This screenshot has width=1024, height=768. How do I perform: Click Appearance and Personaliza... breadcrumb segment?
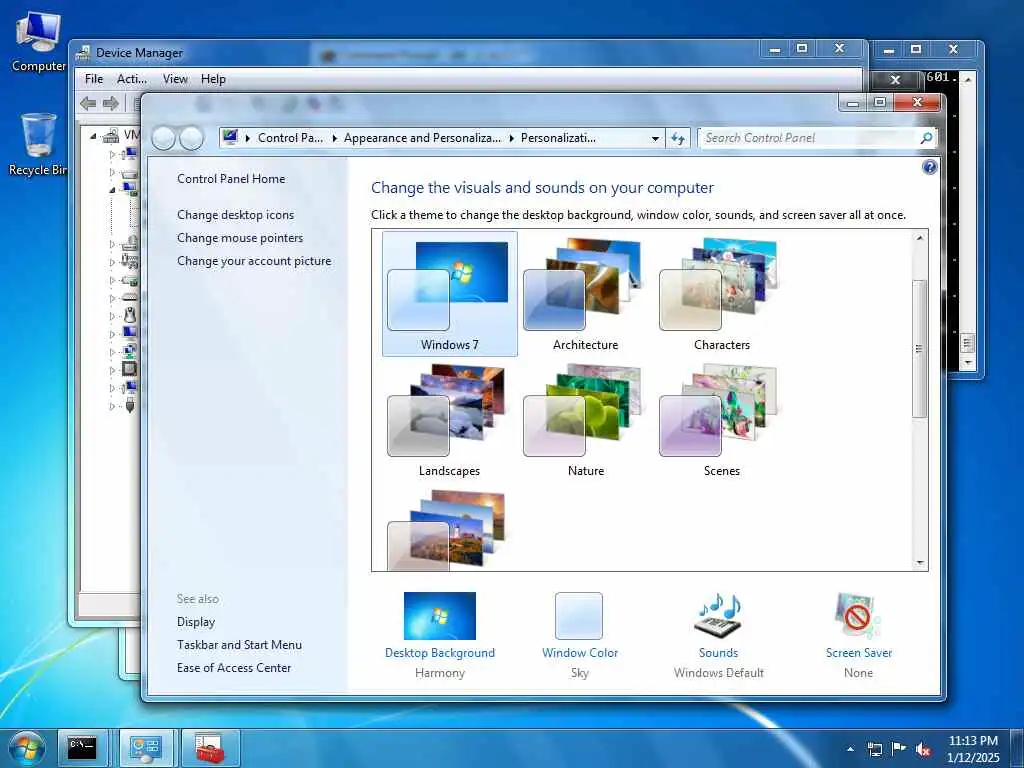coord(422,138)
